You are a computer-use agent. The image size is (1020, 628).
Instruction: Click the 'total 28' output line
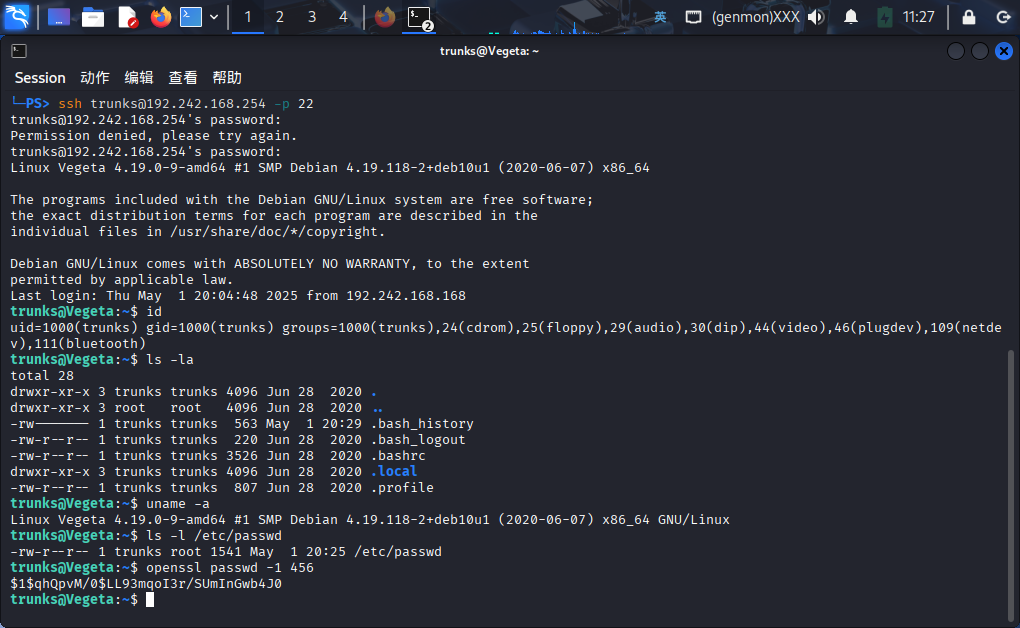pos(42,375)
